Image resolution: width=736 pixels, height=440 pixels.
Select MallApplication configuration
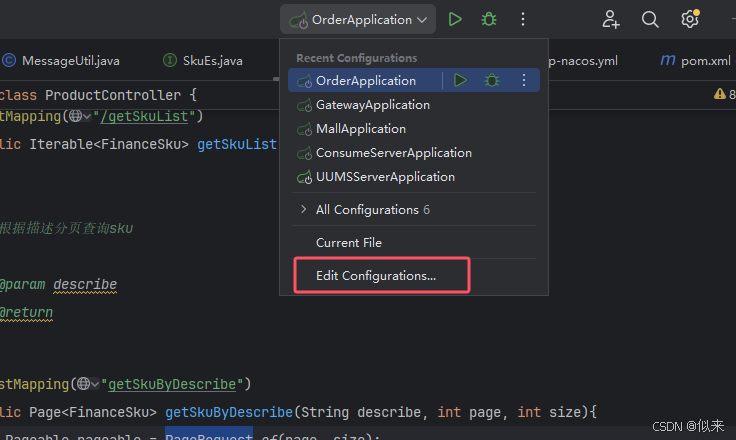(414, 129)
